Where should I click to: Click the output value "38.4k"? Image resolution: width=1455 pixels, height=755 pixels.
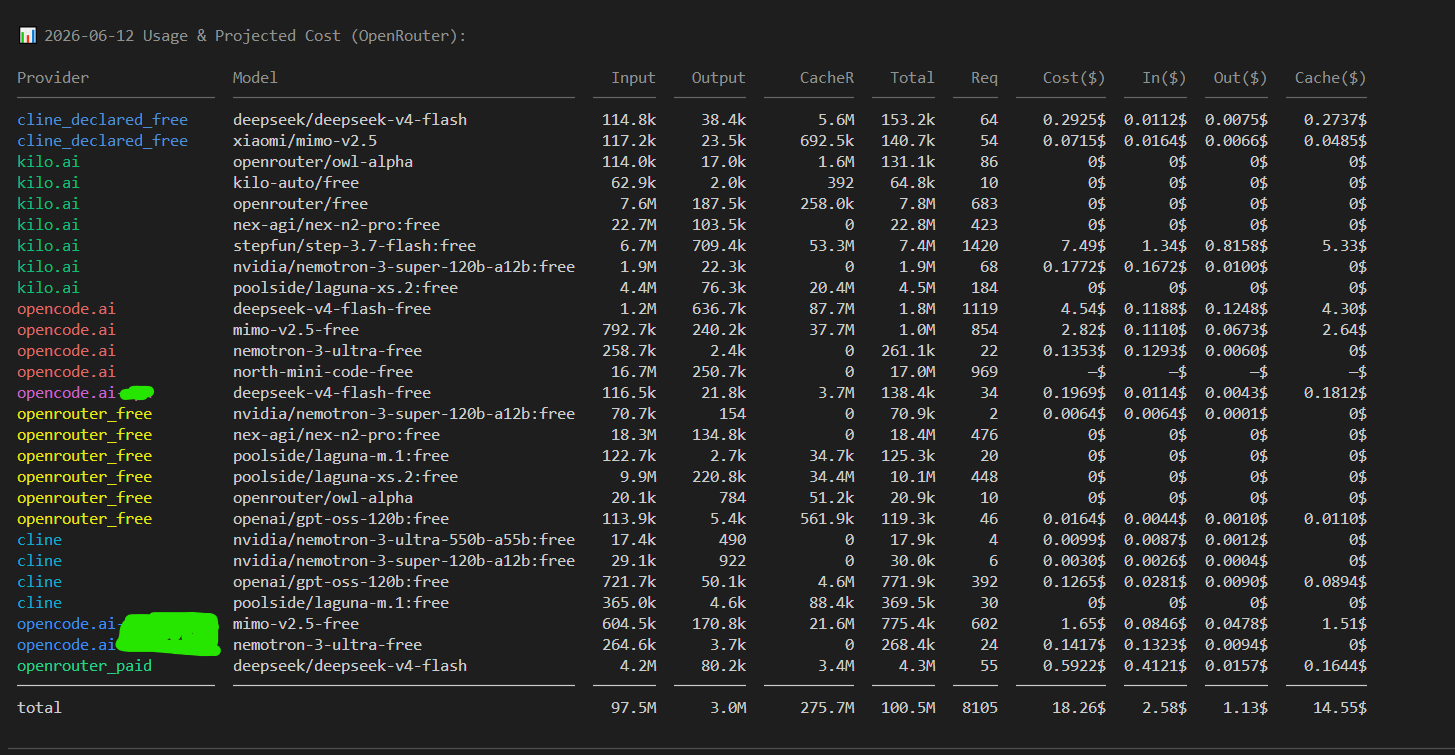[x=723, y=120]
